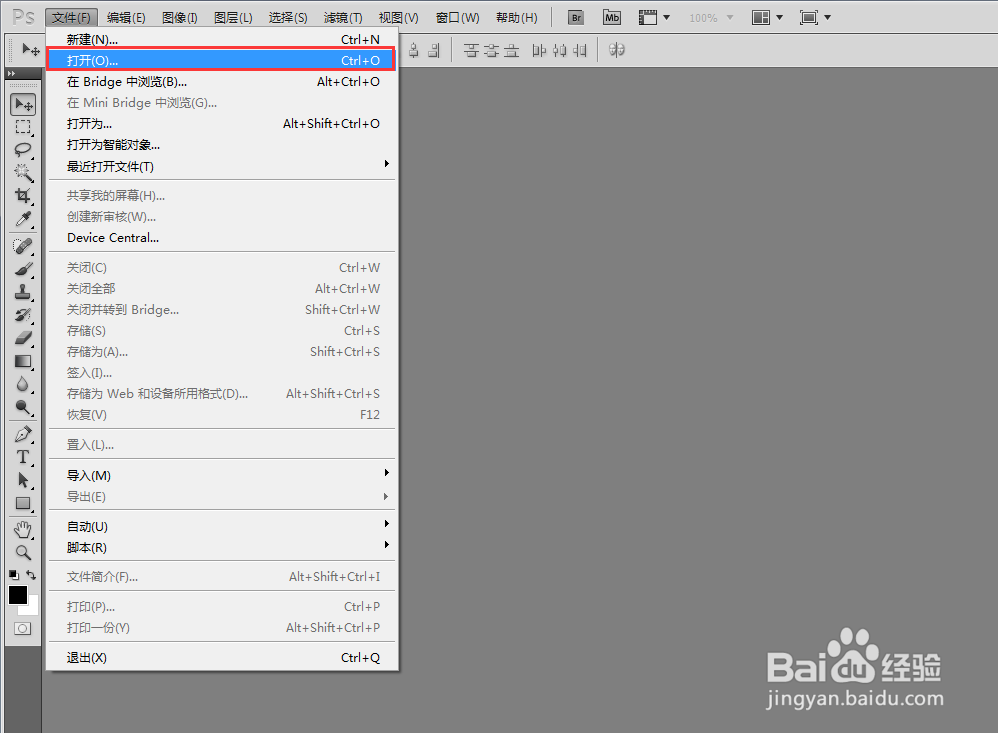
Task: Expand the 脚本(R) submenu
Action: coord(221,547)
